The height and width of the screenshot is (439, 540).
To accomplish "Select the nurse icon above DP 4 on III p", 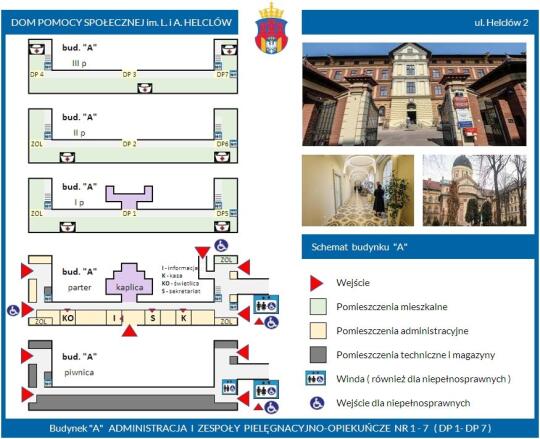I will coord(37,49).
